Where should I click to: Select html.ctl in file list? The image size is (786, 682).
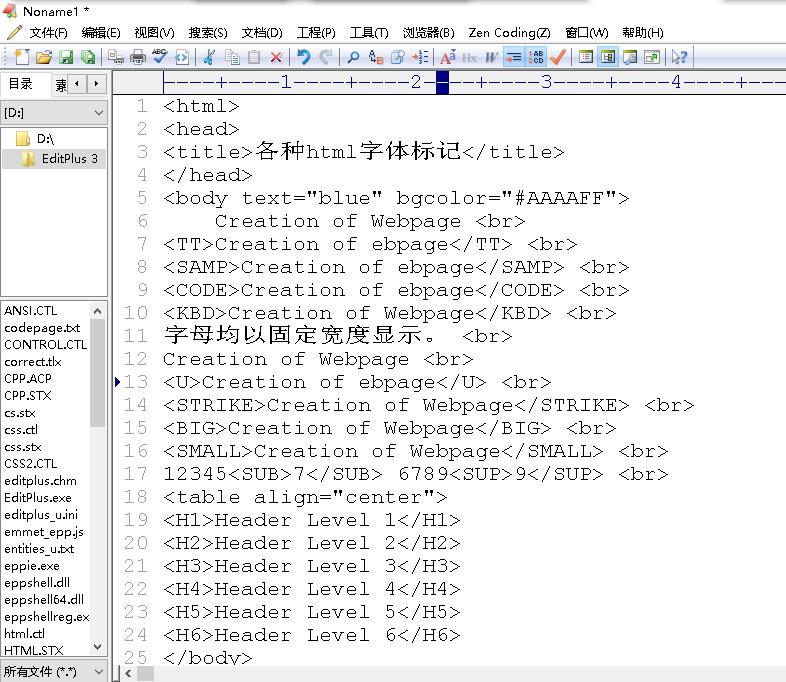coord(25,633)
